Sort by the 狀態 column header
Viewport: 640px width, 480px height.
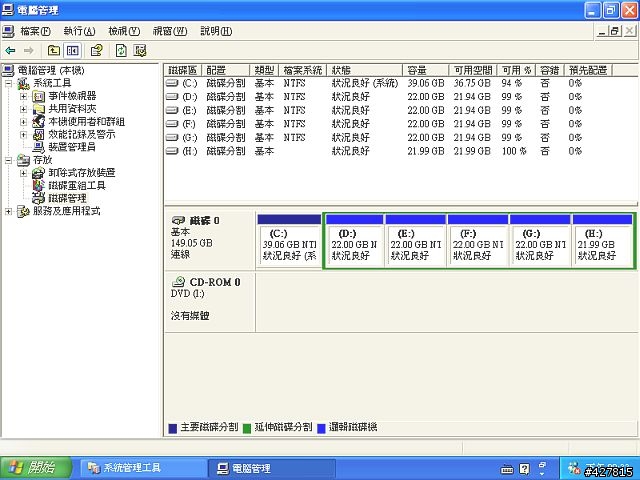365,70
